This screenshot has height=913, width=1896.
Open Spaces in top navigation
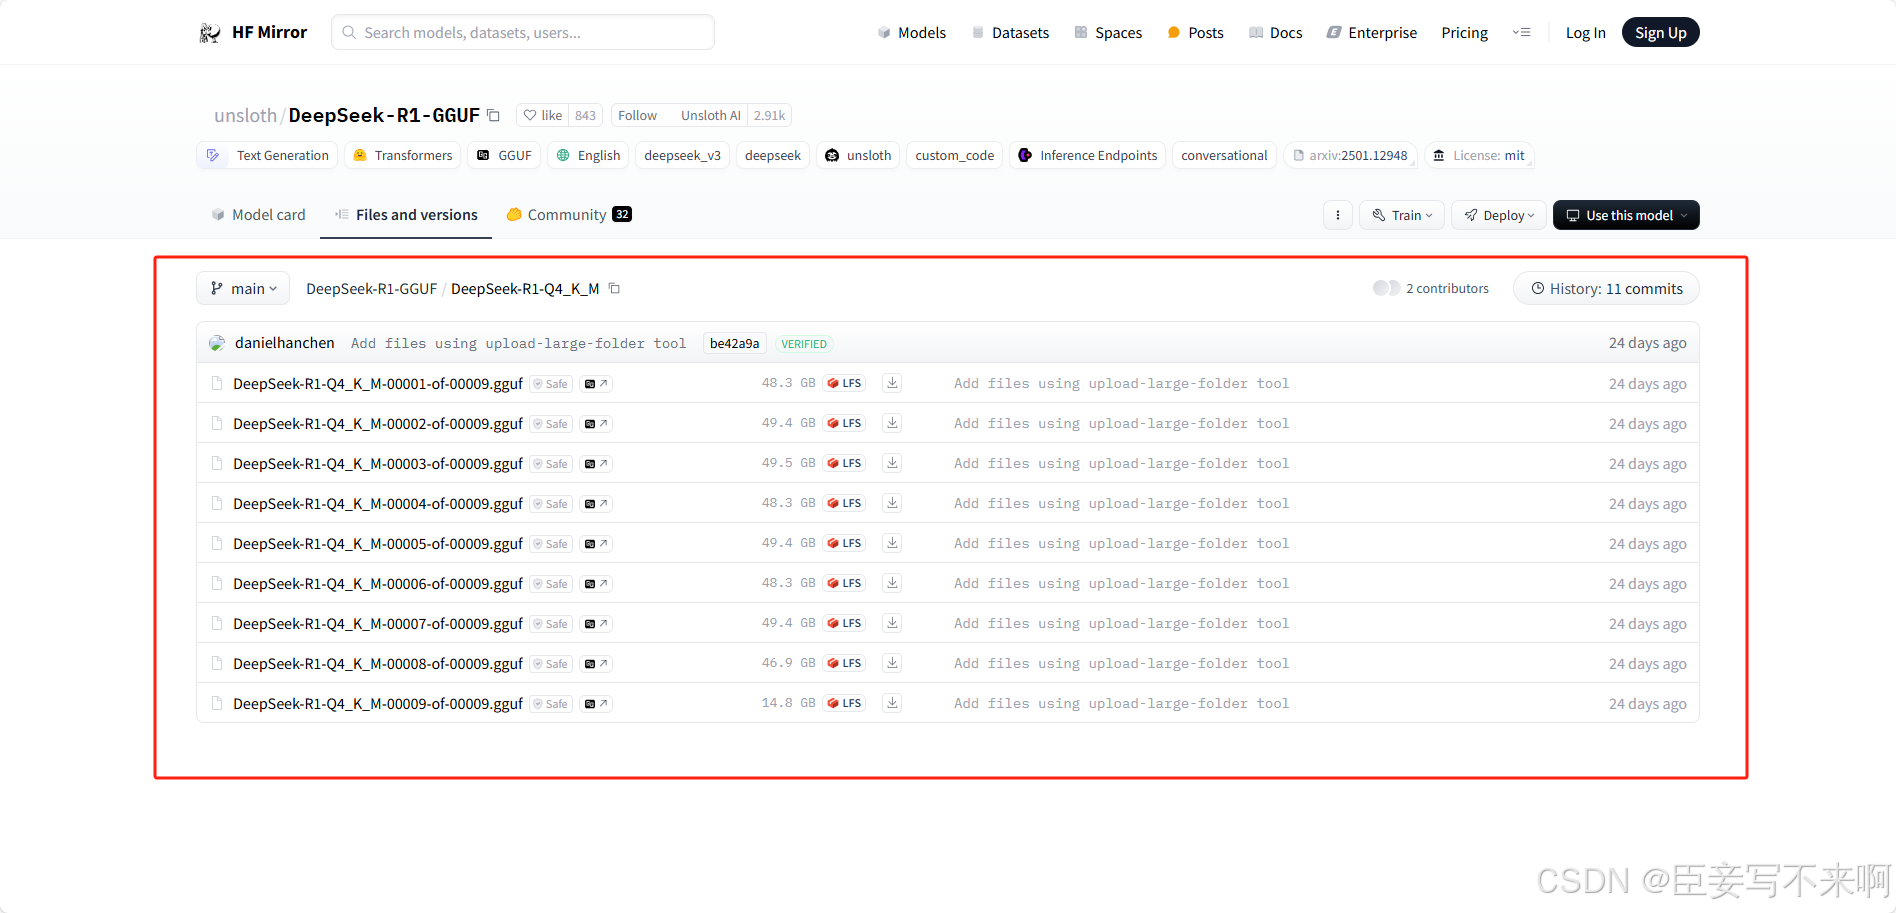point(1108,33)
